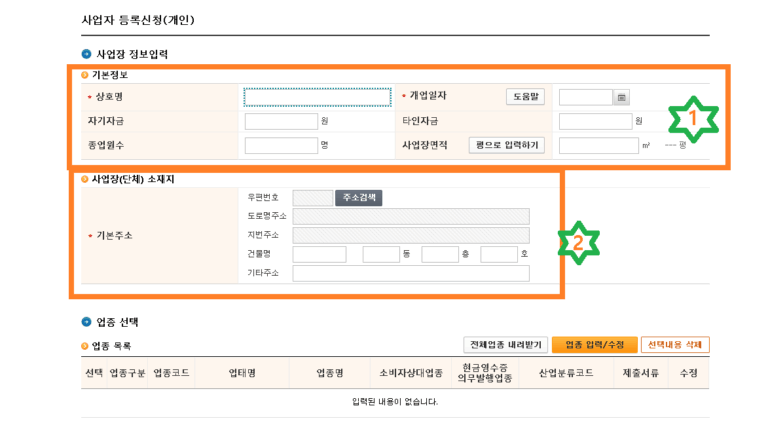Click the 자기자금 input field
Viewport: 768px width, 425px height.
281,121
